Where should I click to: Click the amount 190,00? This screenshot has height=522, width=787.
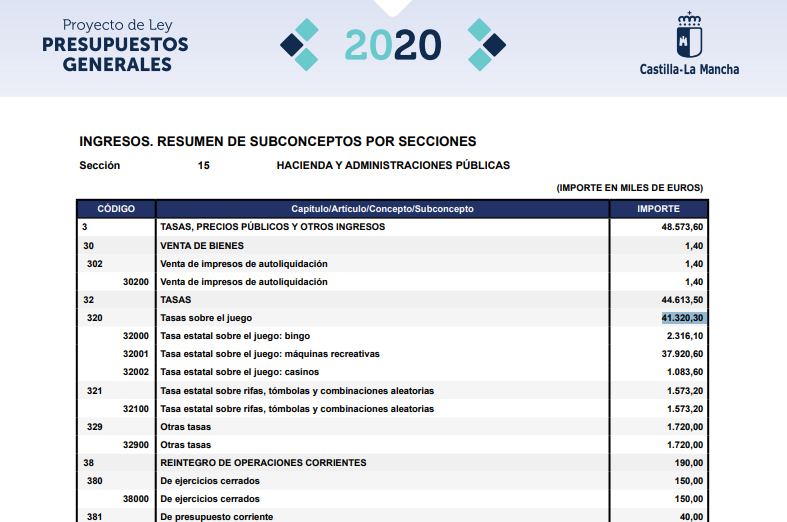point(689,463)
